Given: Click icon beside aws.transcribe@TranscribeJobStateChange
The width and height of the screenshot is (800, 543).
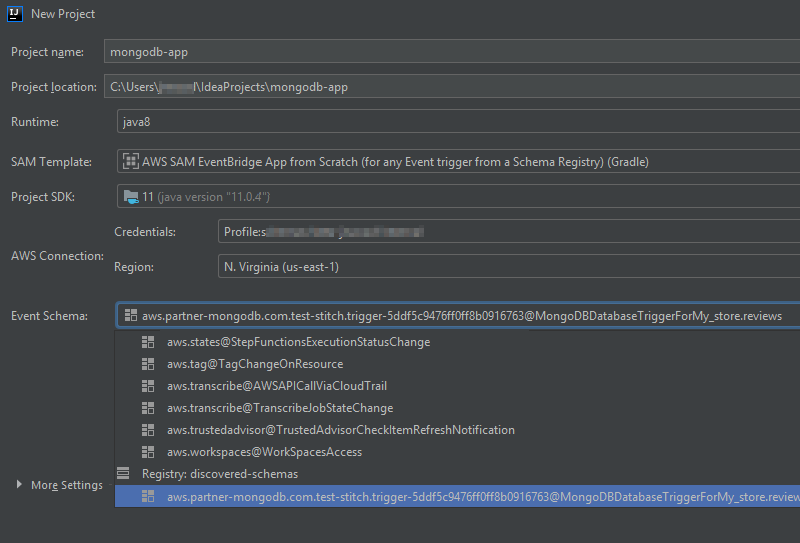Looking at the screenshot, I should (x=148, y=408).
